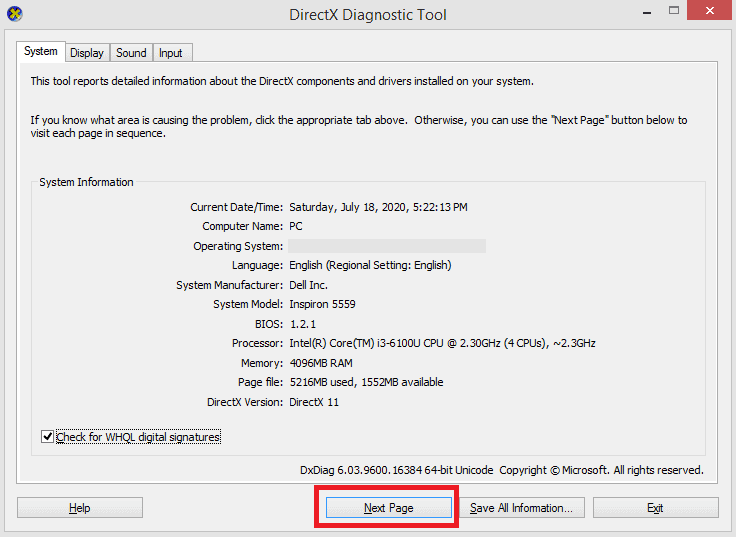Click DirectX Version value DirectX 11

(314, 402)
